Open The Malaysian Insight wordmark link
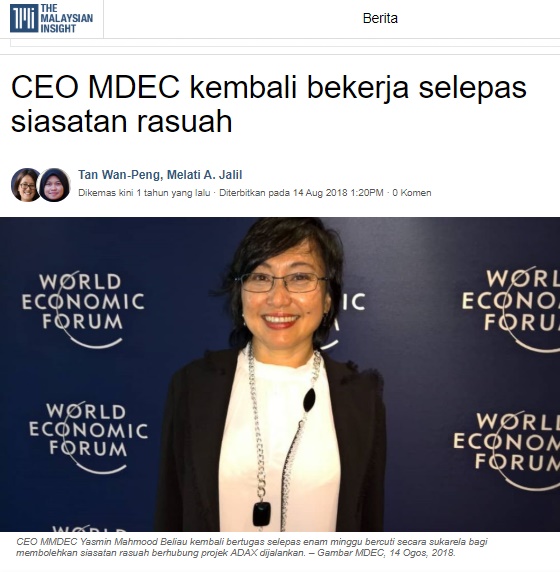Image resolution: width=560 pixels, height=572 pixels. point(66,18)
